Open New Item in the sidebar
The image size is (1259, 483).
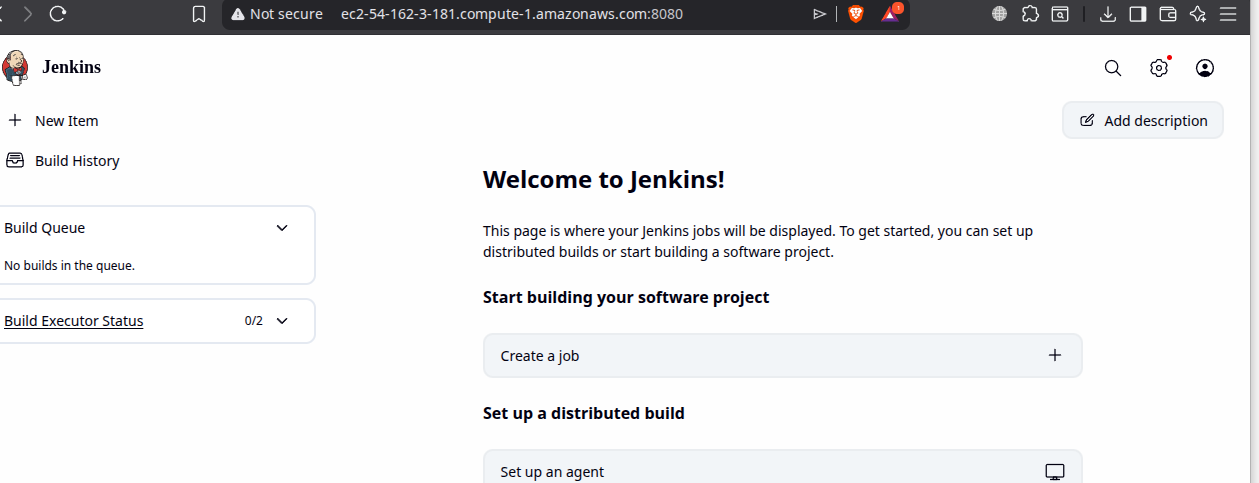click(53, 120)
